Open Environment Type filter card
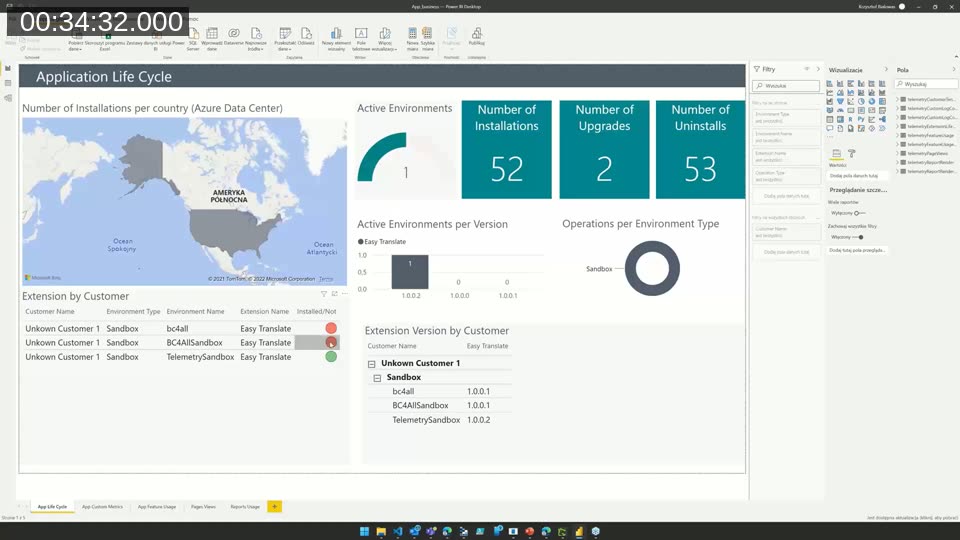The height and width of the screenshot is (540, 960). pyautogui.click(x=786, y=117)
